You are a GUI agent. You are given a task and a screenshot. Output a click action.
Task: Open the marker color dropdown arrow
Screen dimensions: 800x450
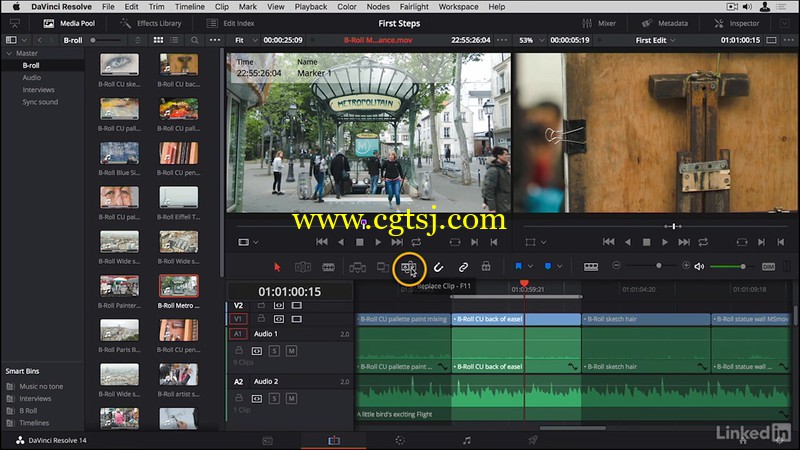tap(560, 266)
